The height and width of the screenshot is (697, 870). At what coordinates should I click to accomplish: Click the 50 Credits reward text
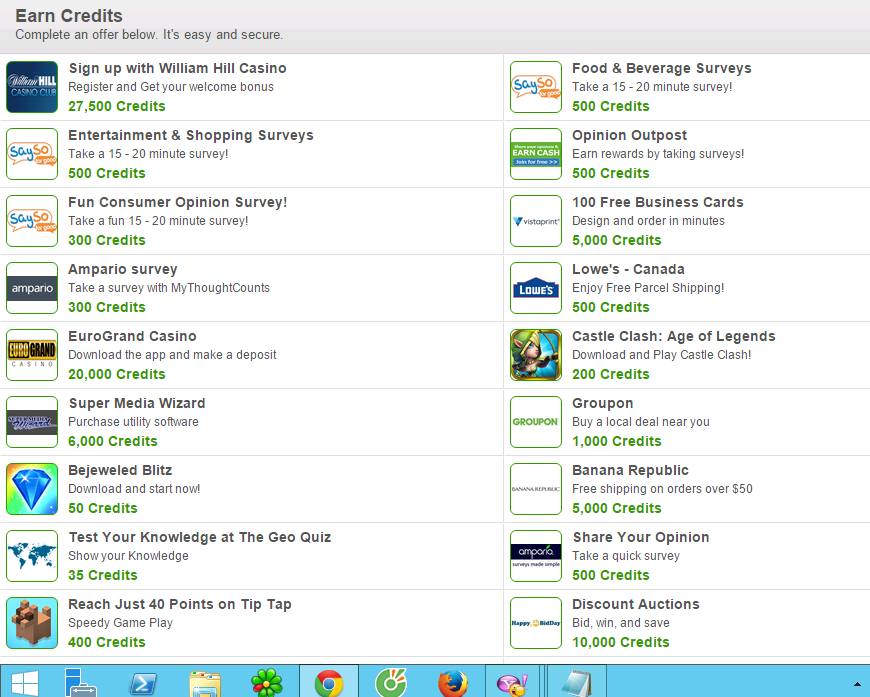[x=103, y=508]
